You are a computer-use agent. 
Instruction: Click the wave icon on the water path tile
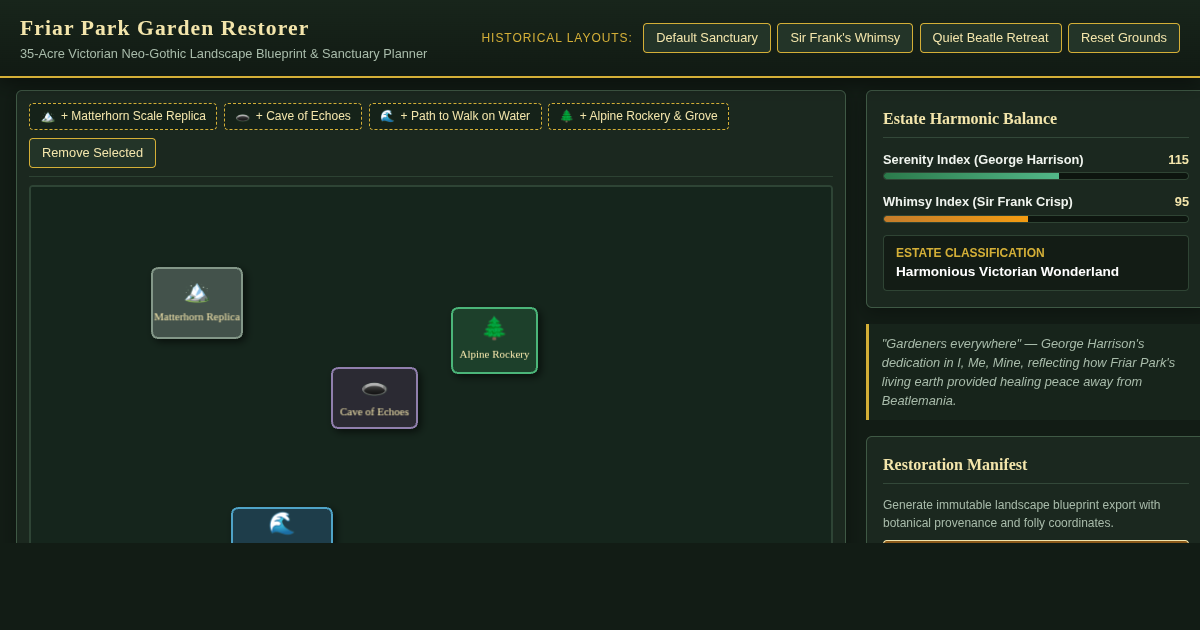click(282, 523)
